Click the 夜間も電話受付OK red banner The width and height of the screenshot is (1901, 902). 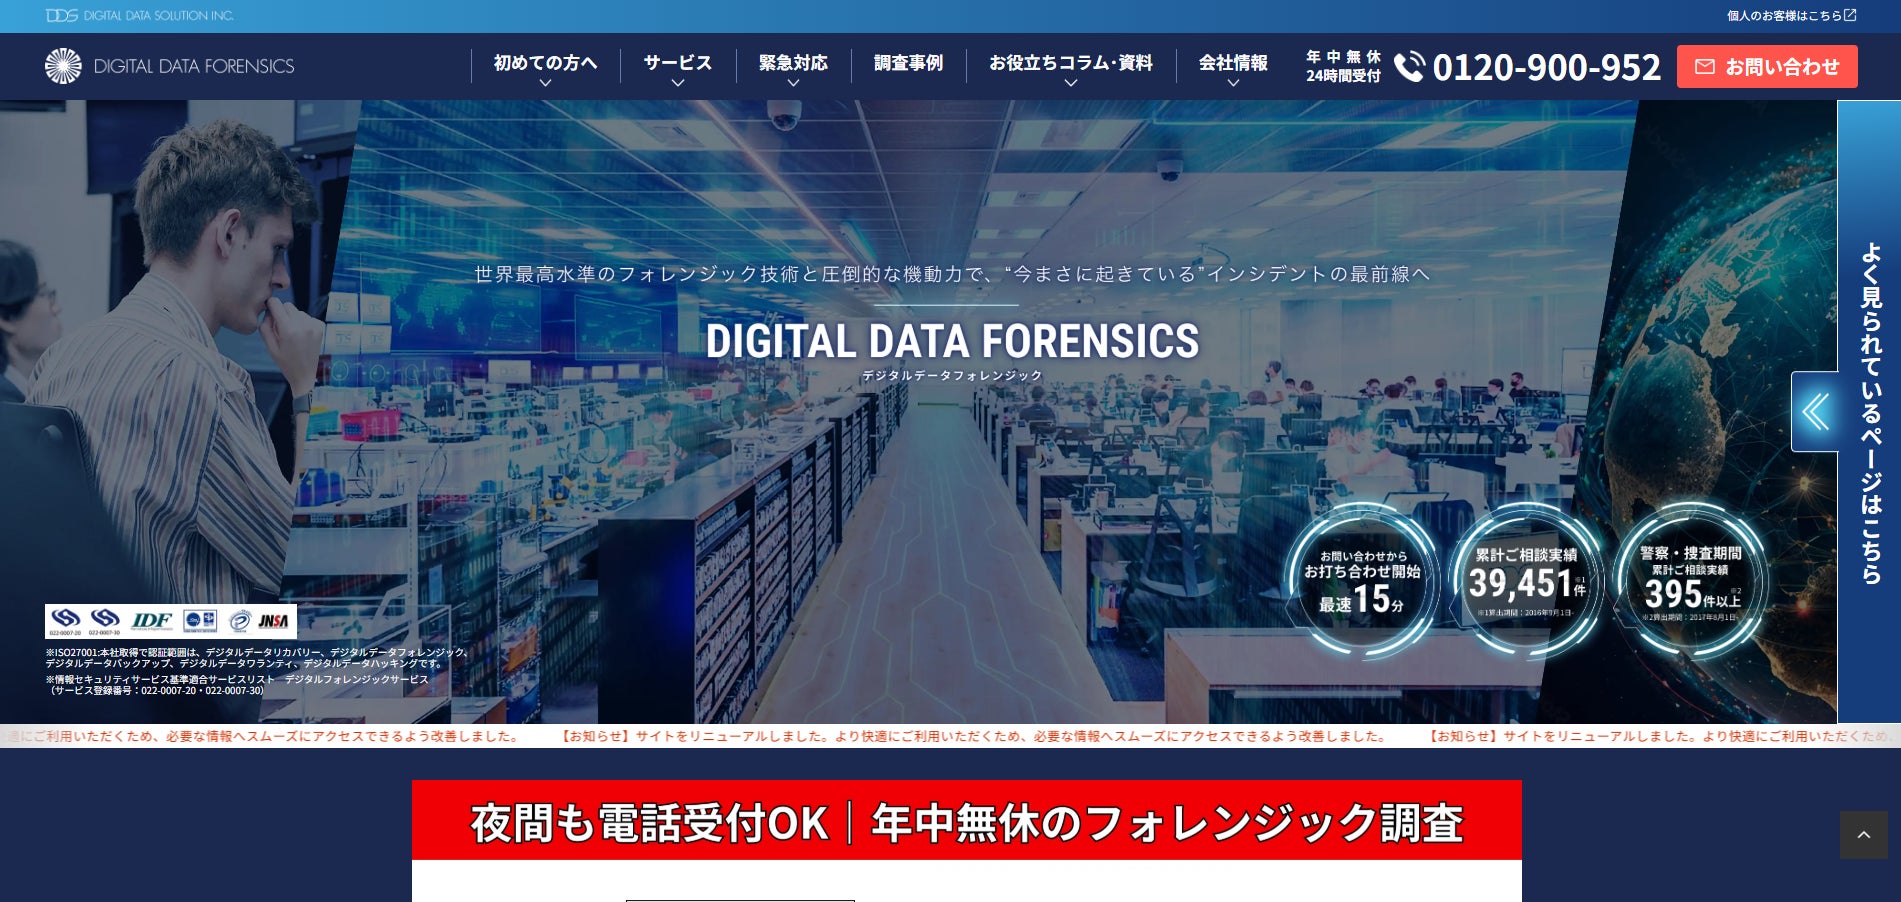tap(967, 821)
